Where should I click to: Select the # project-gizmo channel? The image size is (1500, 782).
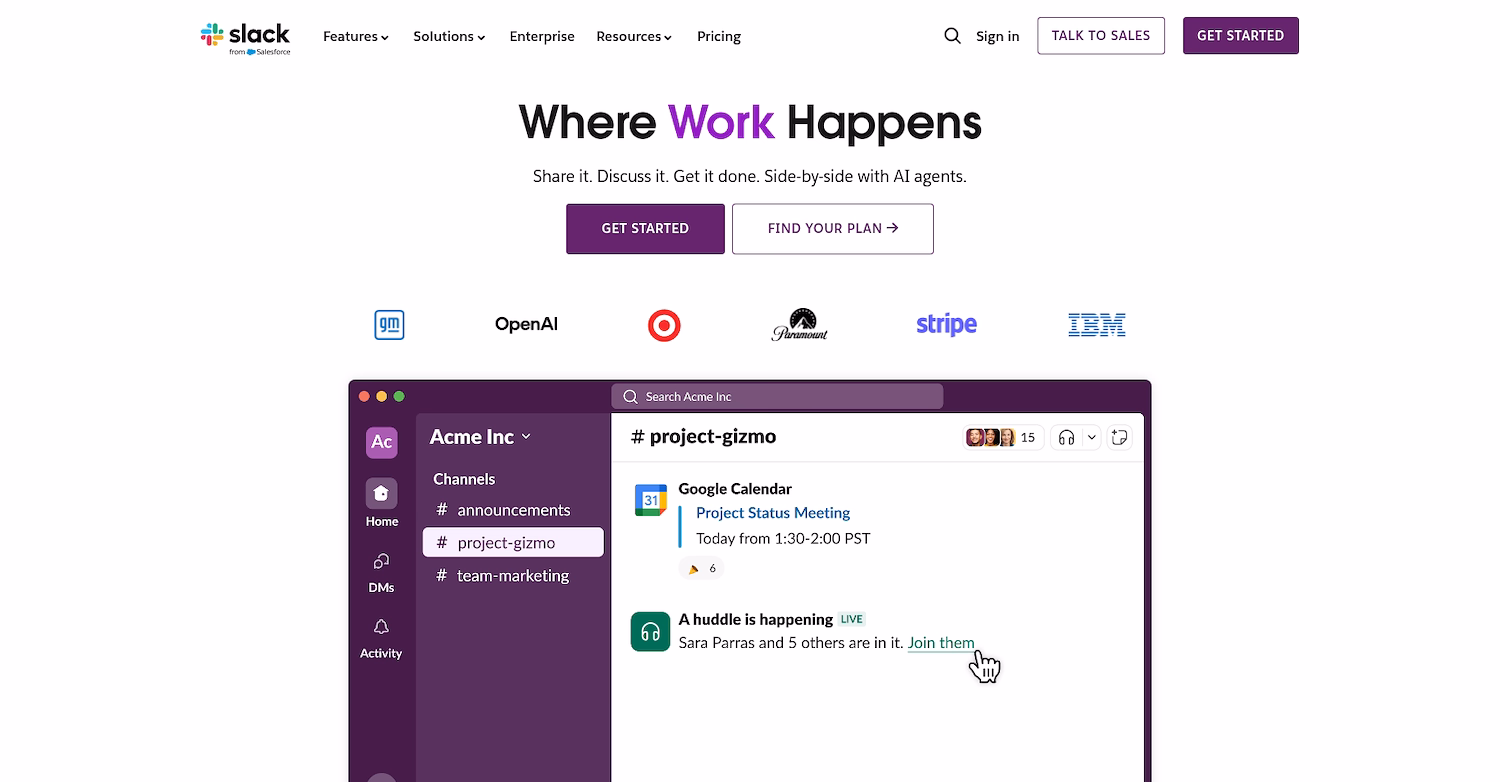(513, 543)
